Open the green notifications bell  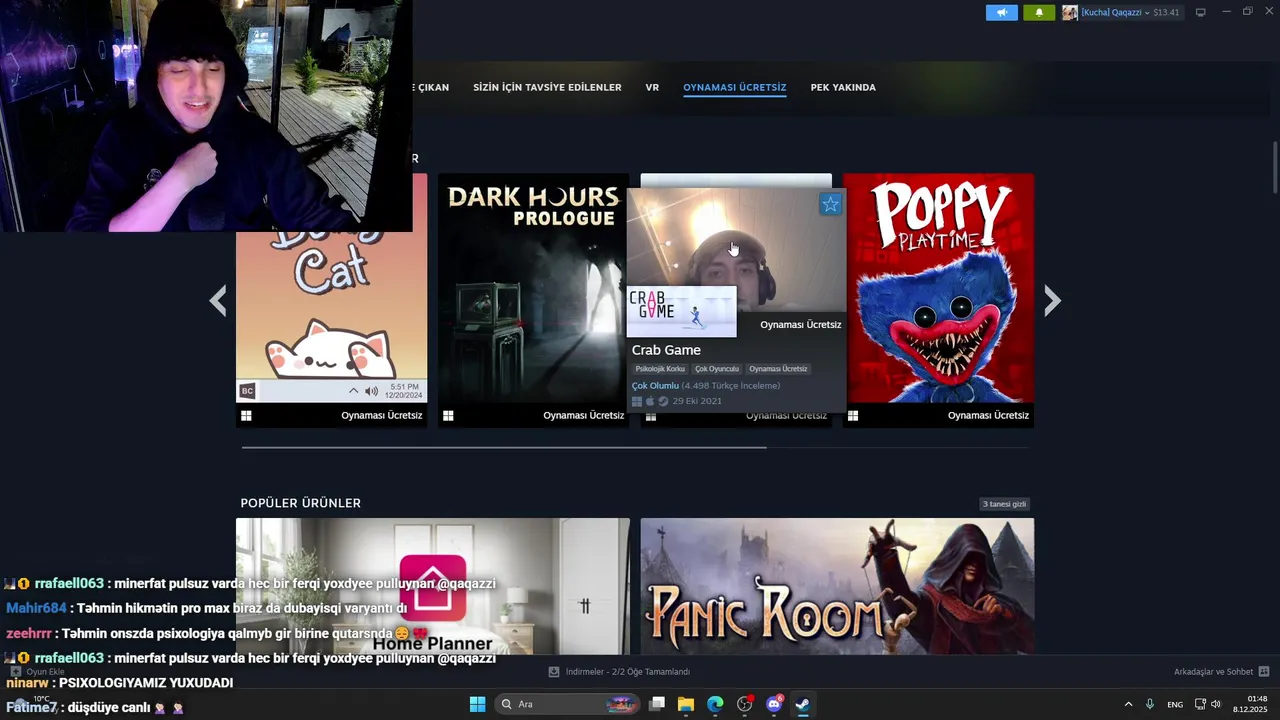point(1039,13)
